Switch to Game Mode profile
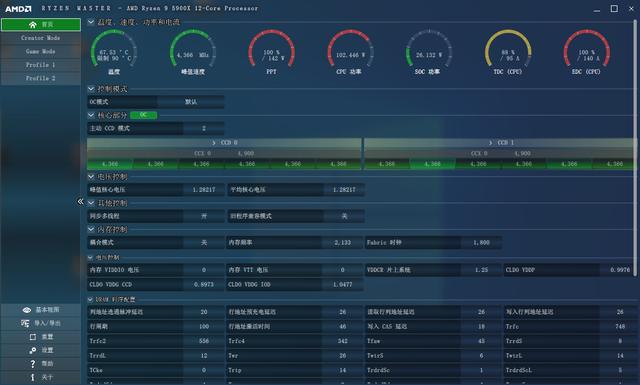Image resolution: width=640 pixels, height=385 pixels. click(x=41, y=51)
